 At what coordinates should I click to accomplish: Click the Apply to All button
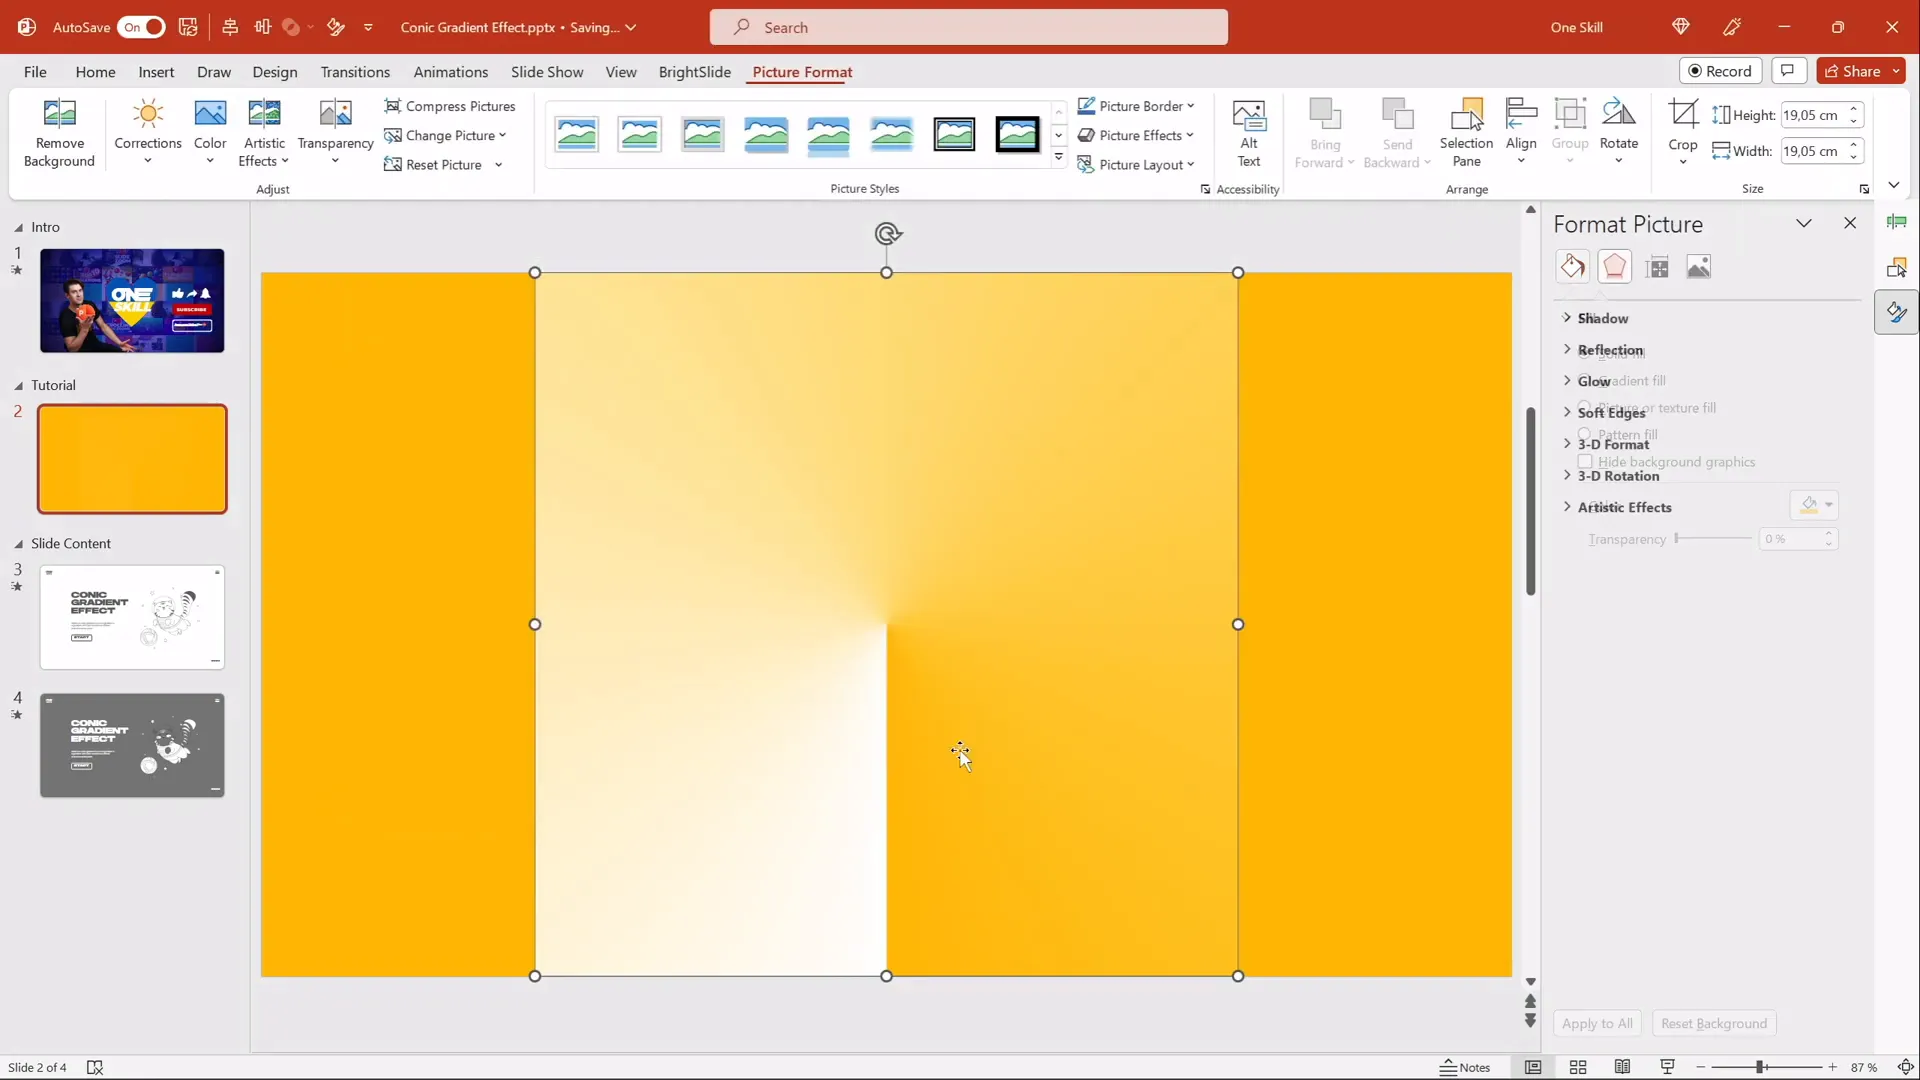[x=1597, y=1023]
